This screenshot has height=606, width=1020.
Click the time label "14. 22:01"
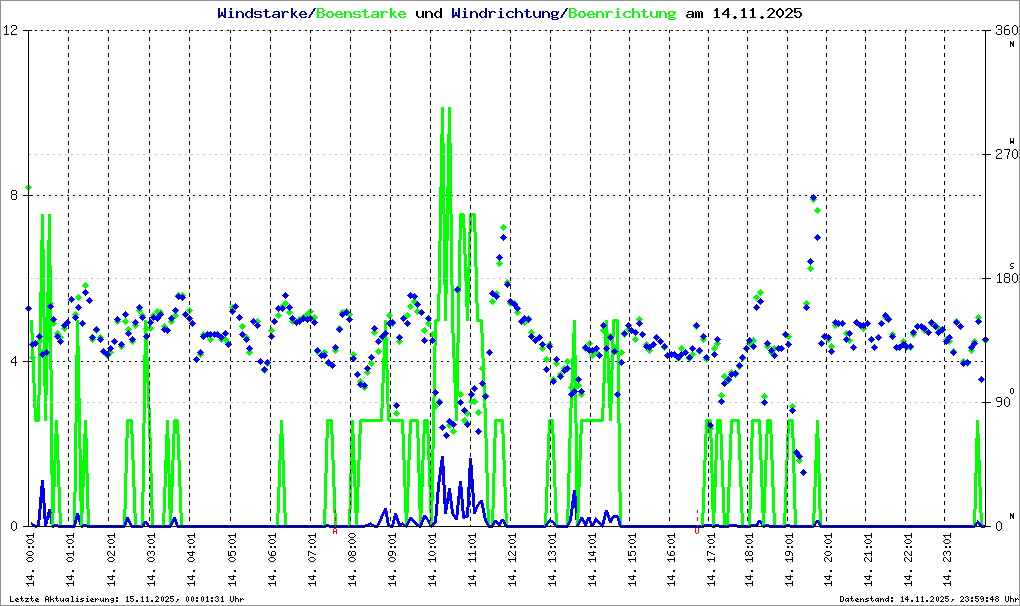[910, 559]
